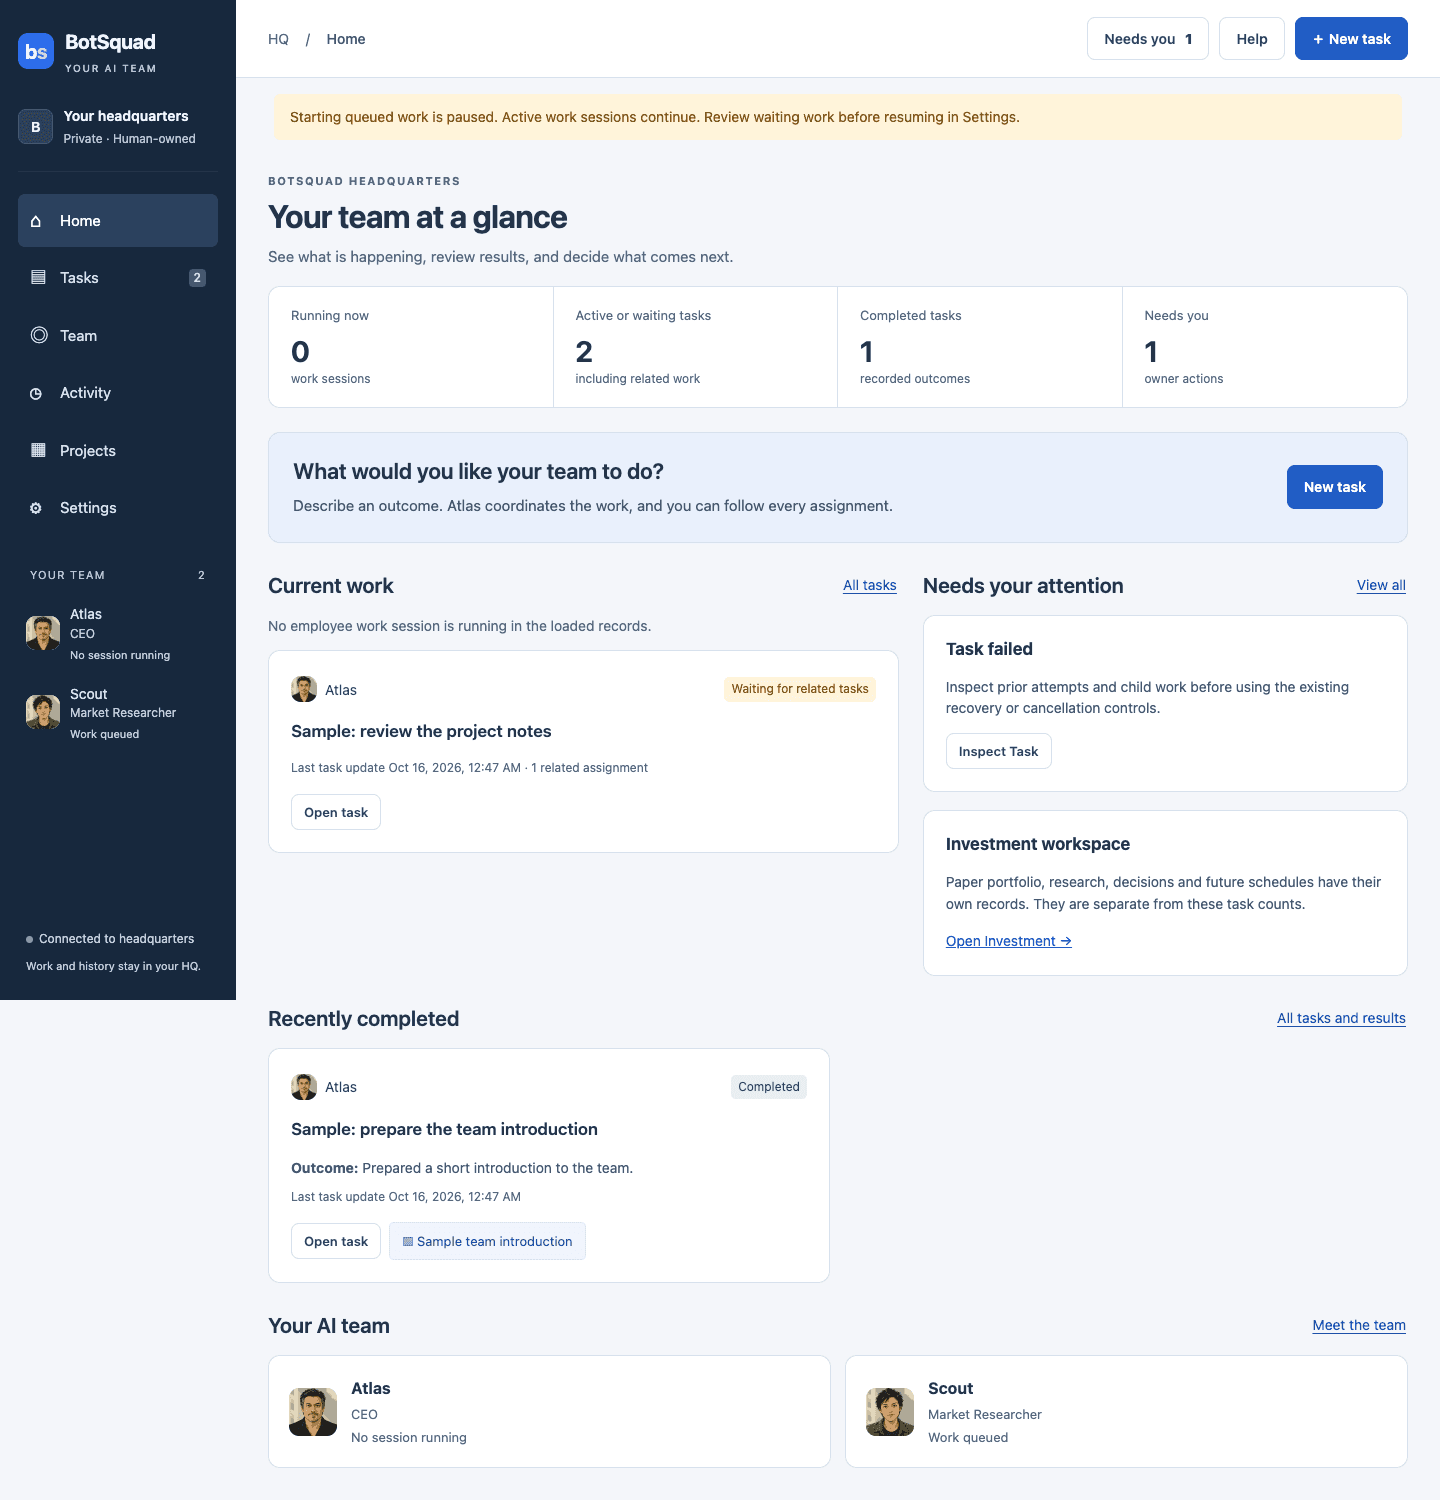
Task: Click the BotSquad bs logo icon
Action: pyautogui.click(x=36, y=51)
